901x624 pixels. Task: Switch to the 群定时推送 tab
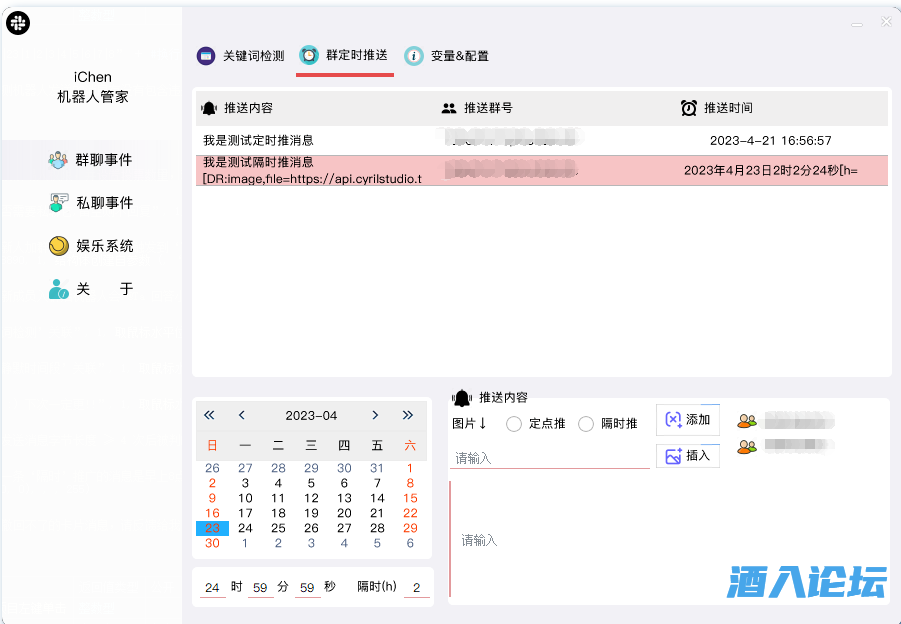[x=345, y=56]
